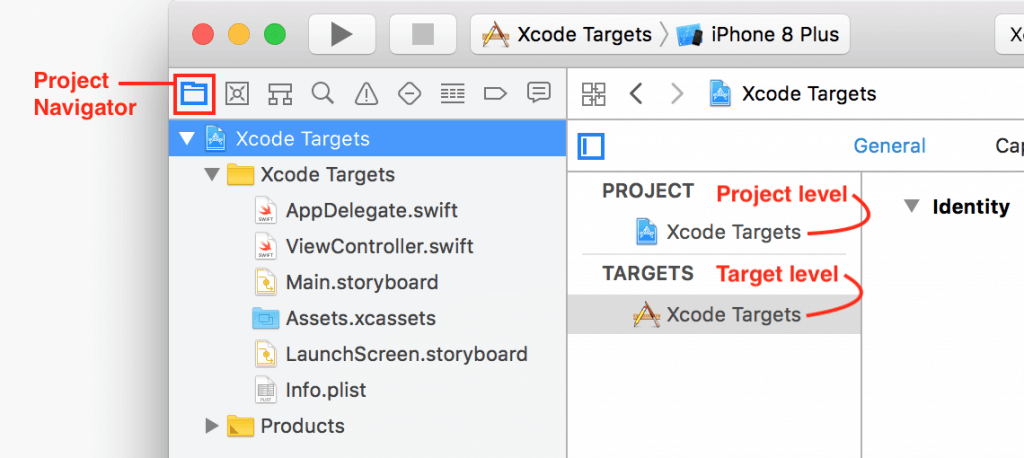Open the Source Control navigator
The width and height of the screenshot is (1024, 458).
coord(237,94)
